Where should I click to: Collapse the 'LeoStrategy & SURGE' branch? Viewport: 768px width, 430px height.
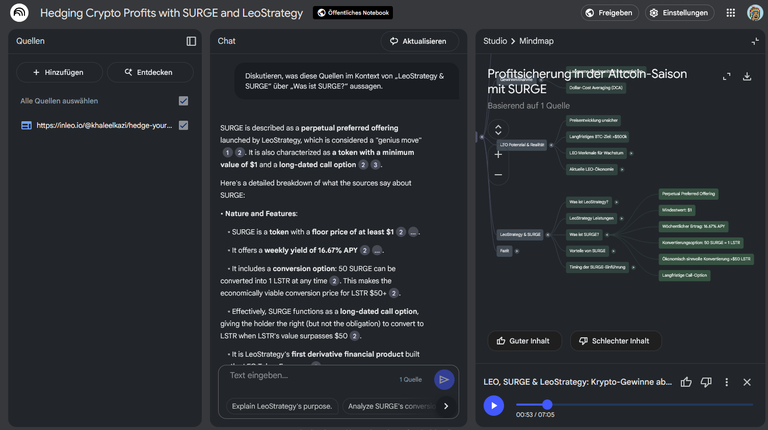[x=548, y=235]
